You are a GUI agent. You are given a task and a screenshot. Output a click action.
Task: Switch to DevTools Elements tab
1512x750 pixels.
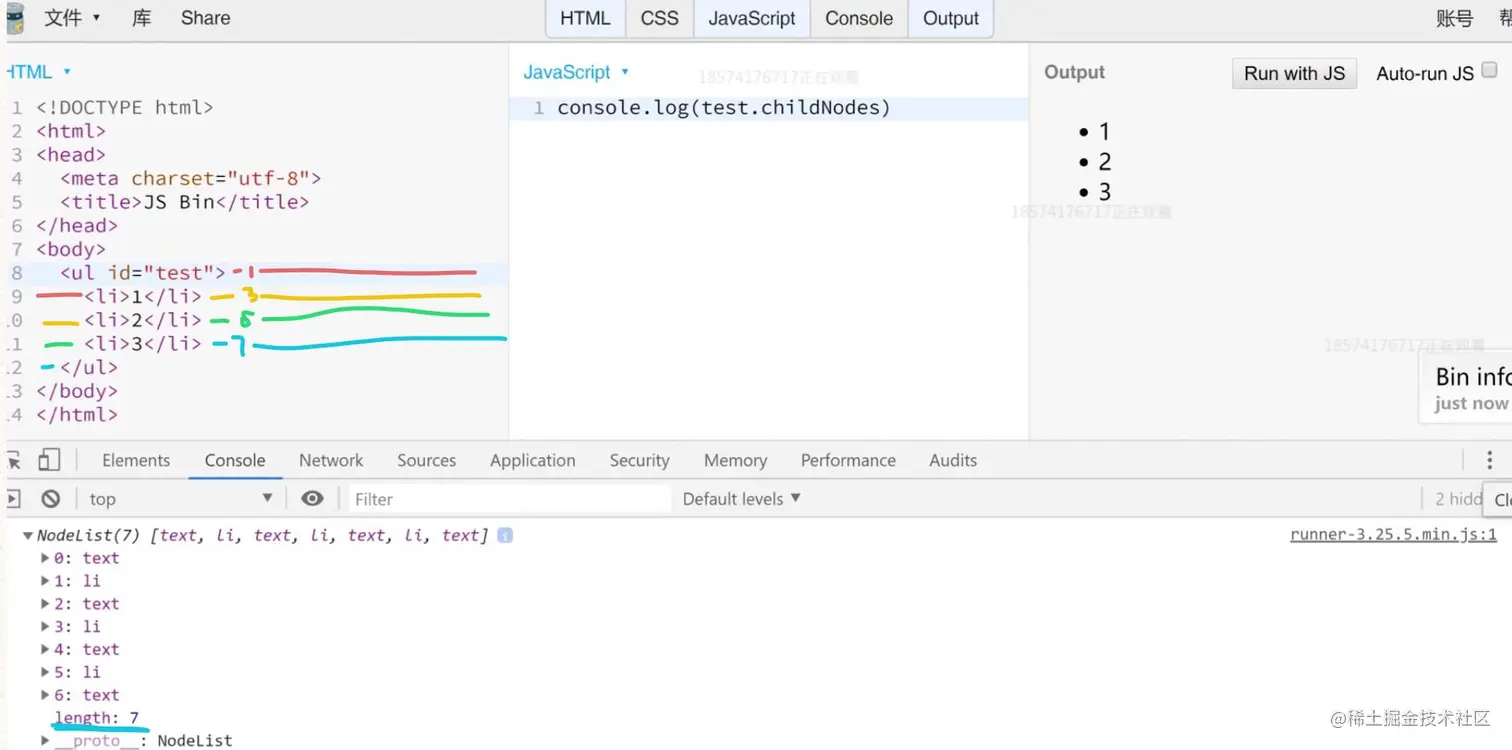pos(136,460)
